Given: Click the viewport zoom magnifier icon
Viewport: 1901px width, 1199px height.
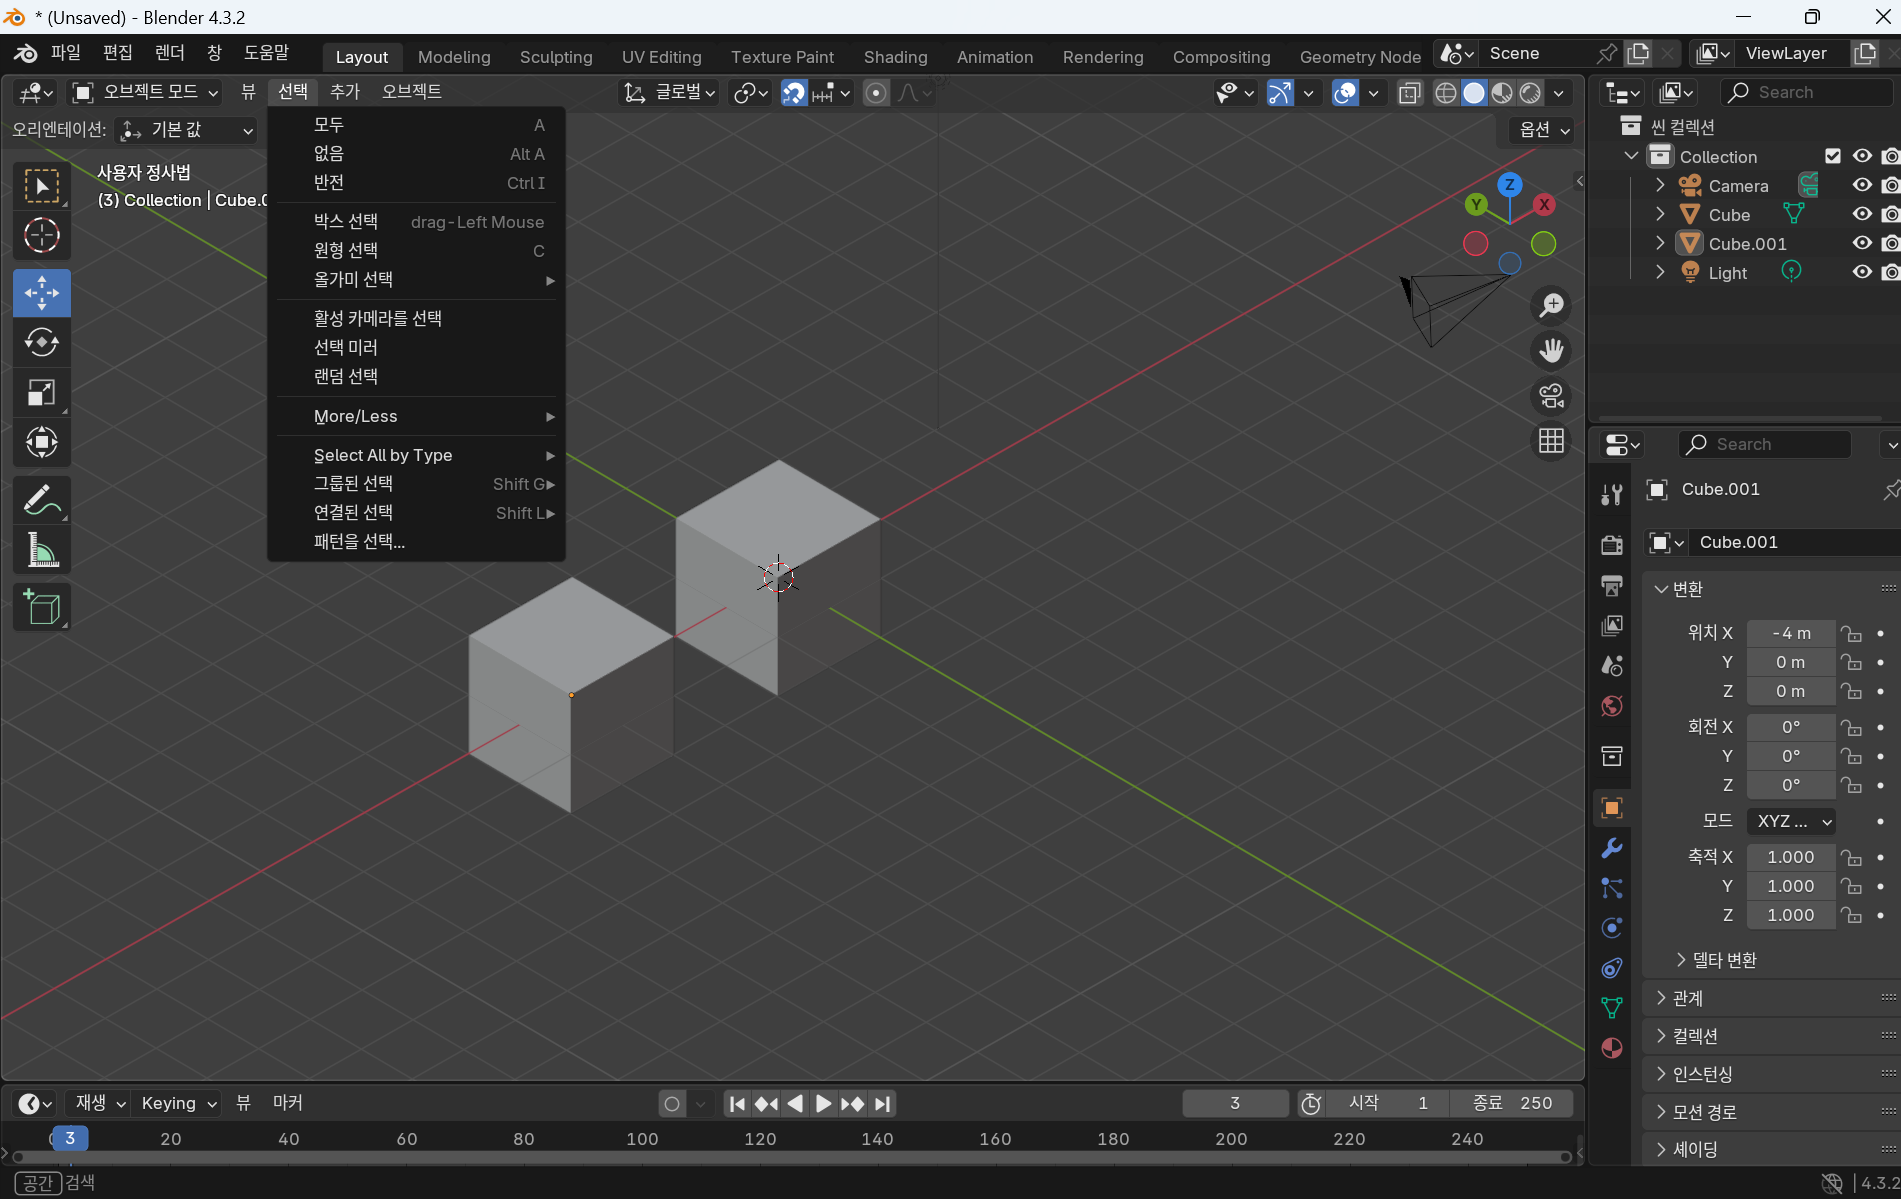Looking at the screenshot, I should pyautogui.click(x=1551, y=305).
